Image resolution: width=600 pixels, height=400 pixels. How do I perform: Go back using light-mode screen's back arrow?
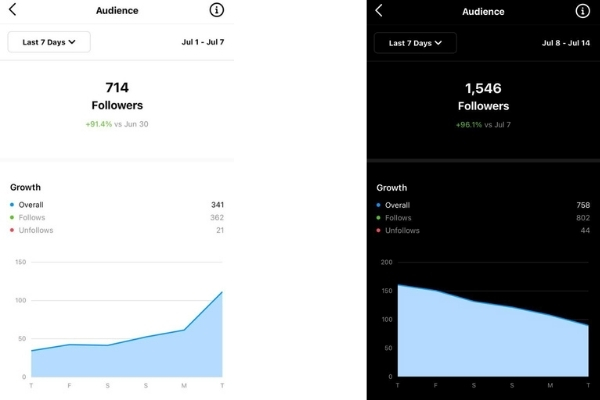(x=13, y=10)
